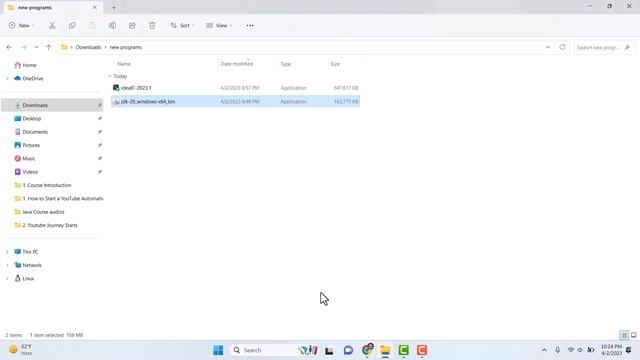
Task: Sort by the Type column header
Action: pos(286,64)
